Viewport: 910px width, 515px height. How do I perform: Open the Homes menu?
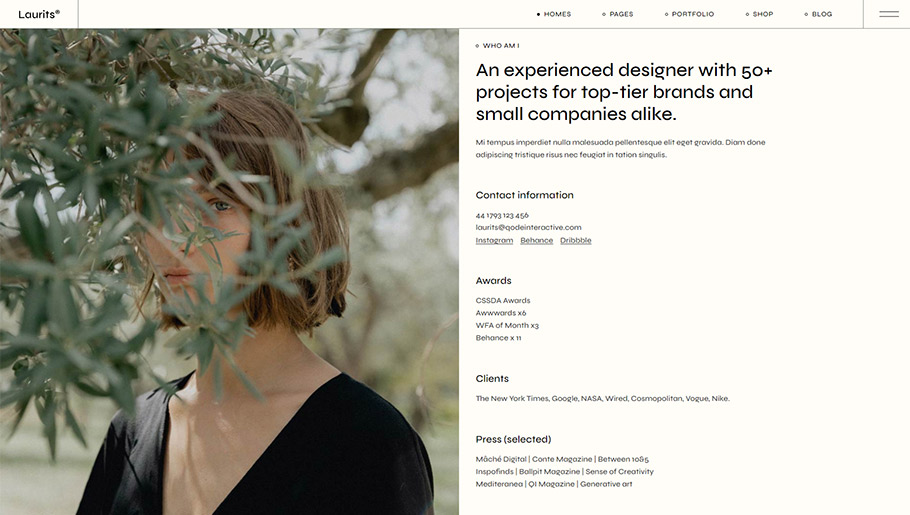click(557, 14)
